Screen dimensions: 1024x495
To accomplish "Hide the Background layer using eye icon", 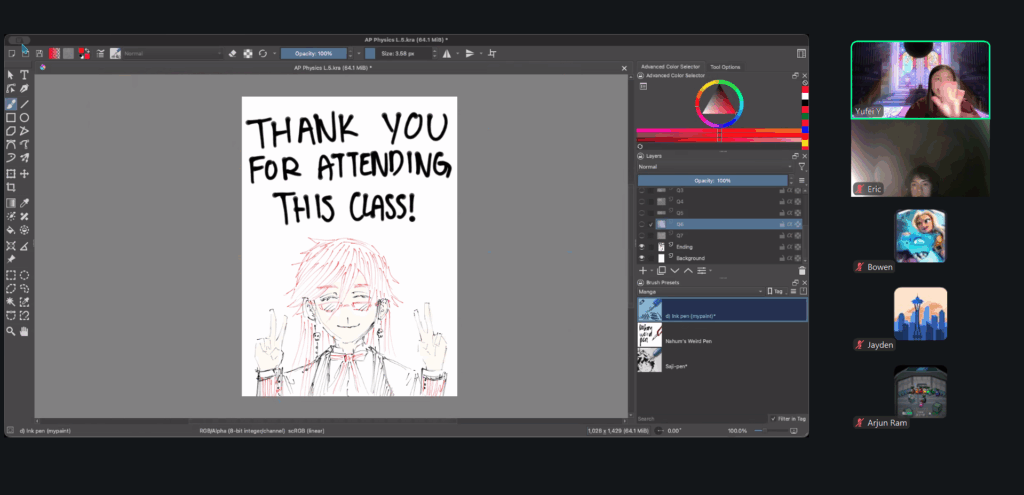I will click(x=642, y=258).
